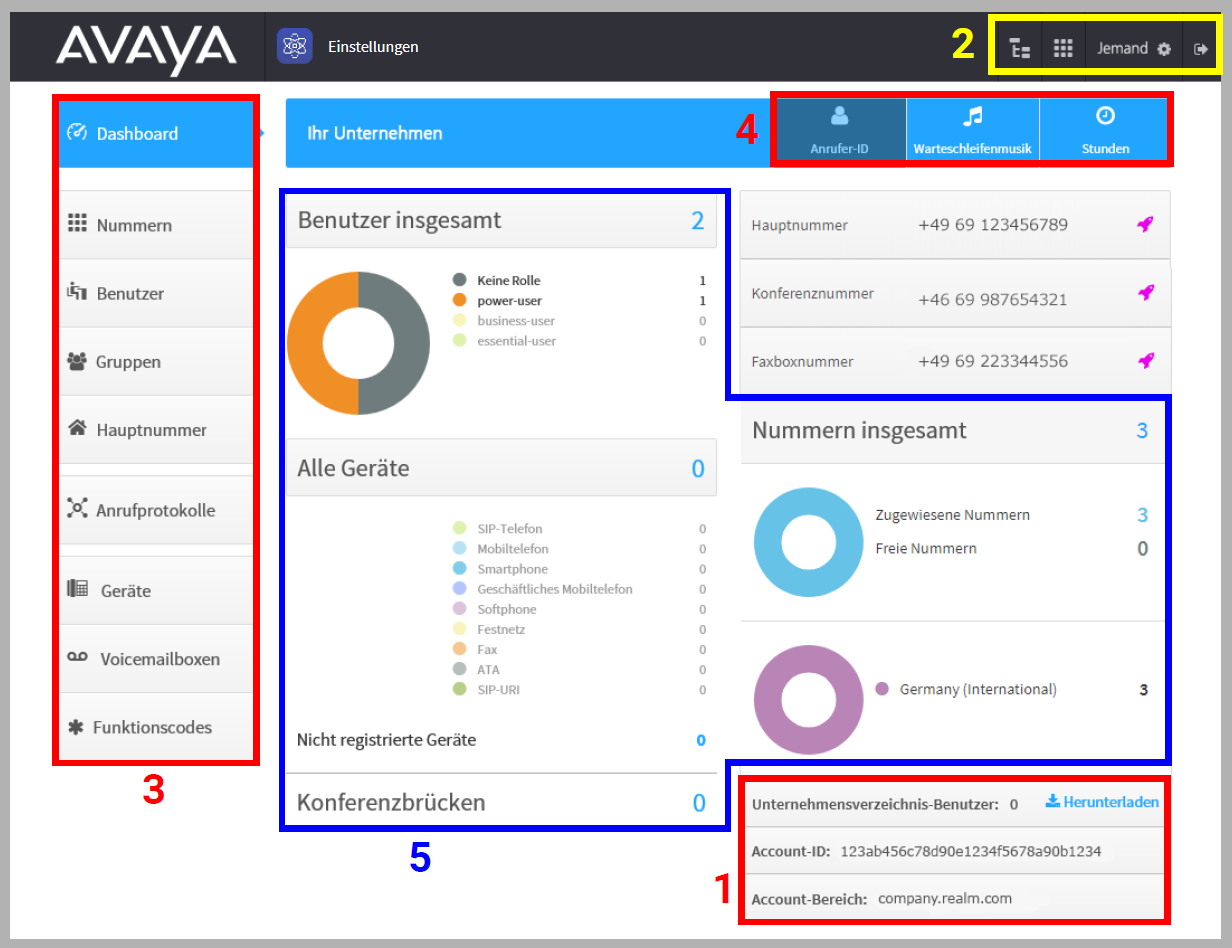Click the Funktionscodes asterisk icon
The image size is (1232, 948).
pyautogui.click(x=75, y=727)
